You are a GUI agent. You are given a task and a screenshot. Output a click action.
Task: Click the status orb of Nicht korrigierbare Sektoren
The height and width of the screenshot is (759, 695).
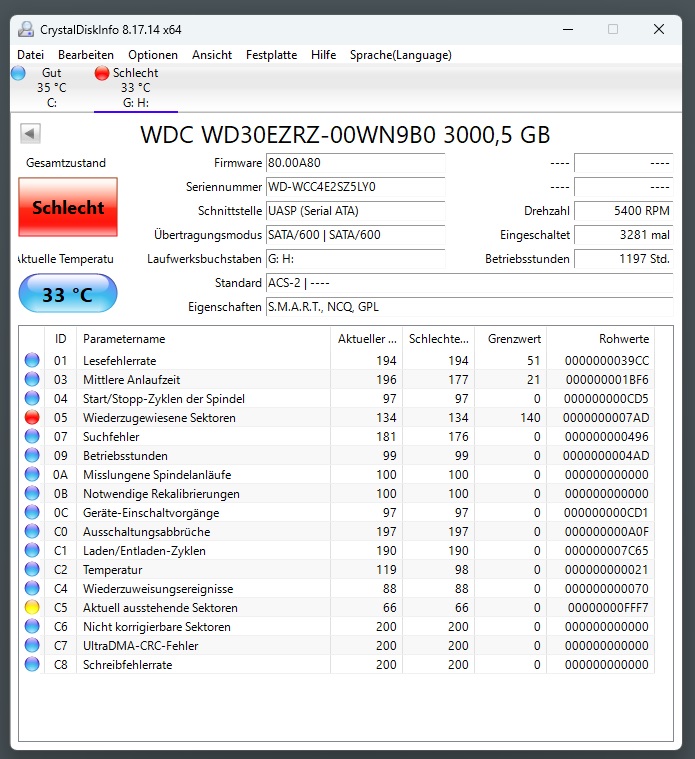[x=32, y=627]
